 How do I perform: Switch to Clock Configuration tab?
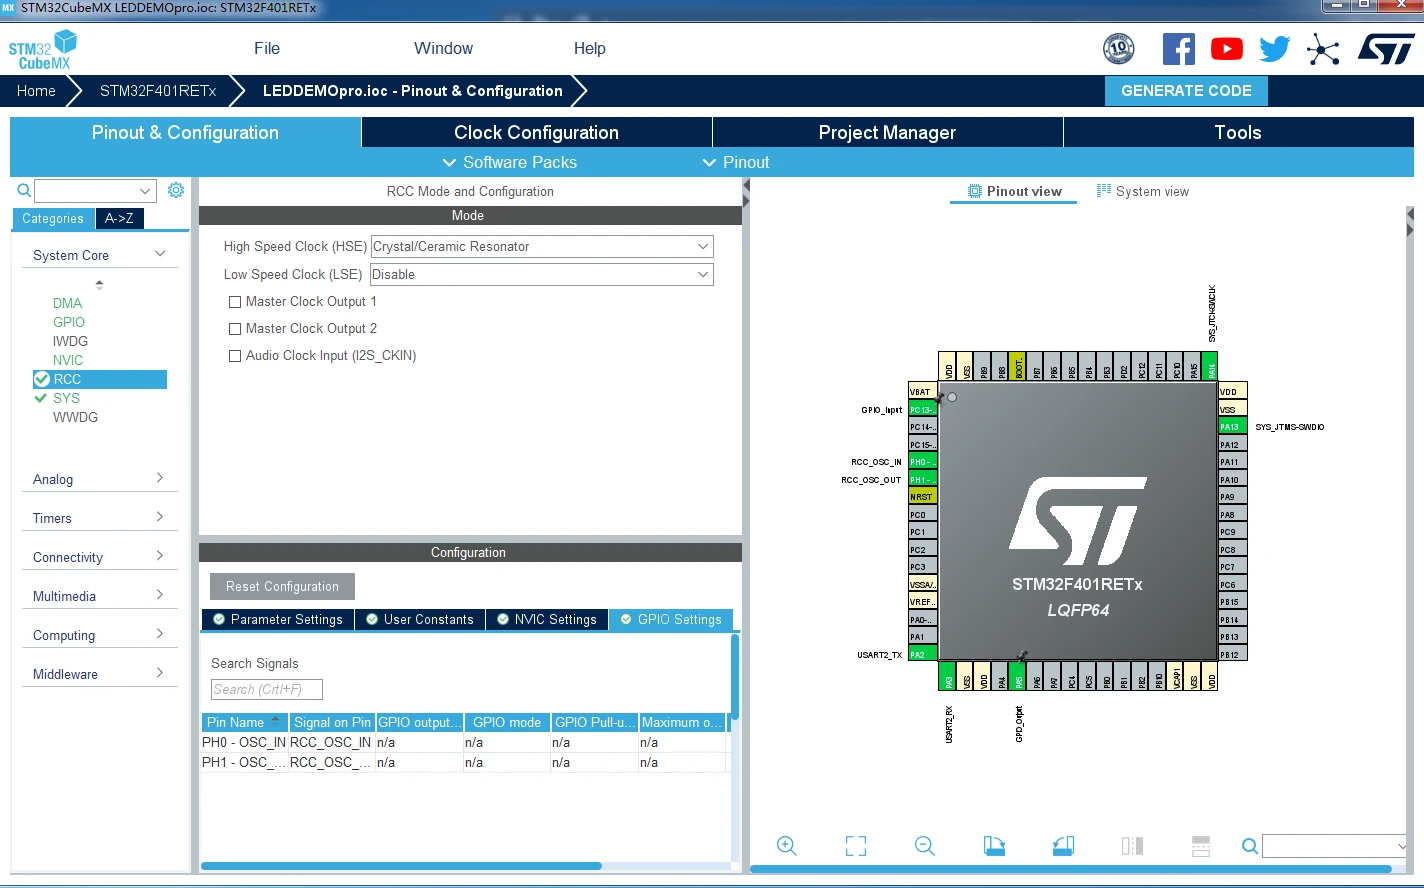(537, 132)
